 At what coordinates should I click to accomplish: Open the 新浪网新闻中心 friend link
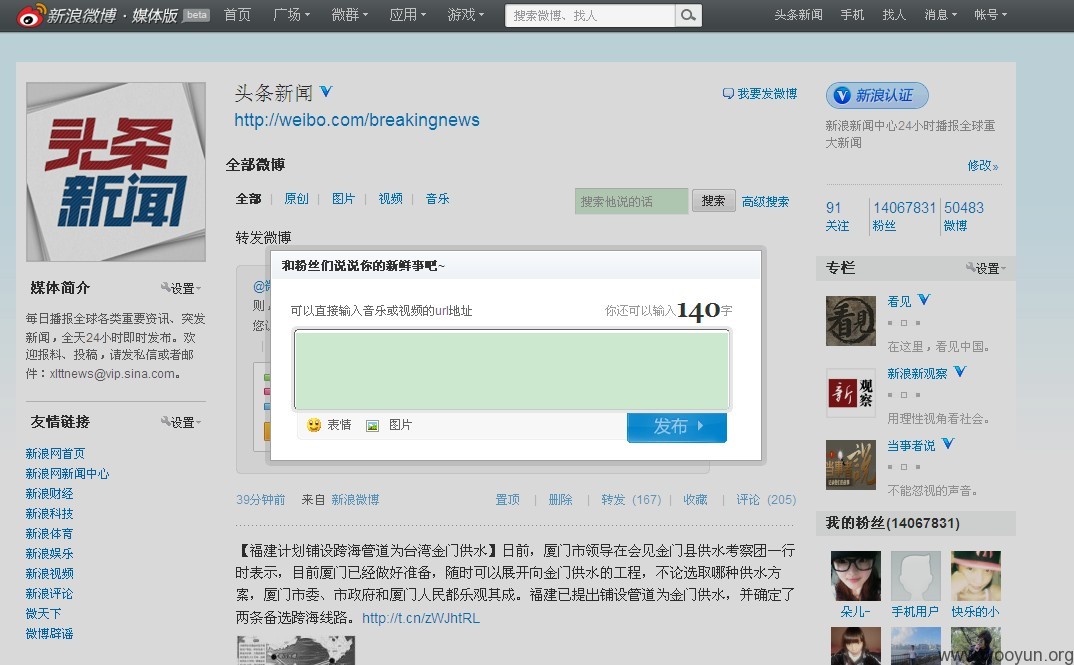coord(67,473)
